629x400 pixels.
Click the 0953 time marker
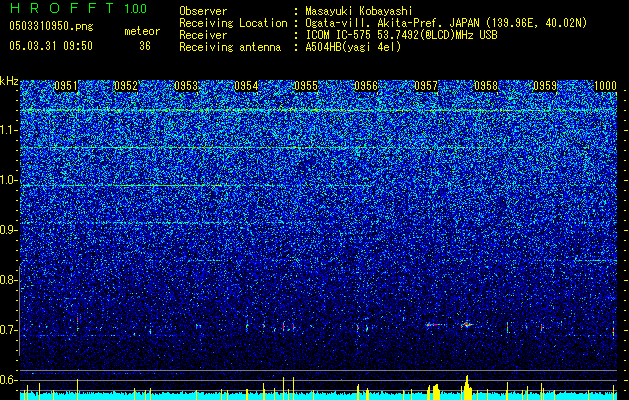coord(186,86)
